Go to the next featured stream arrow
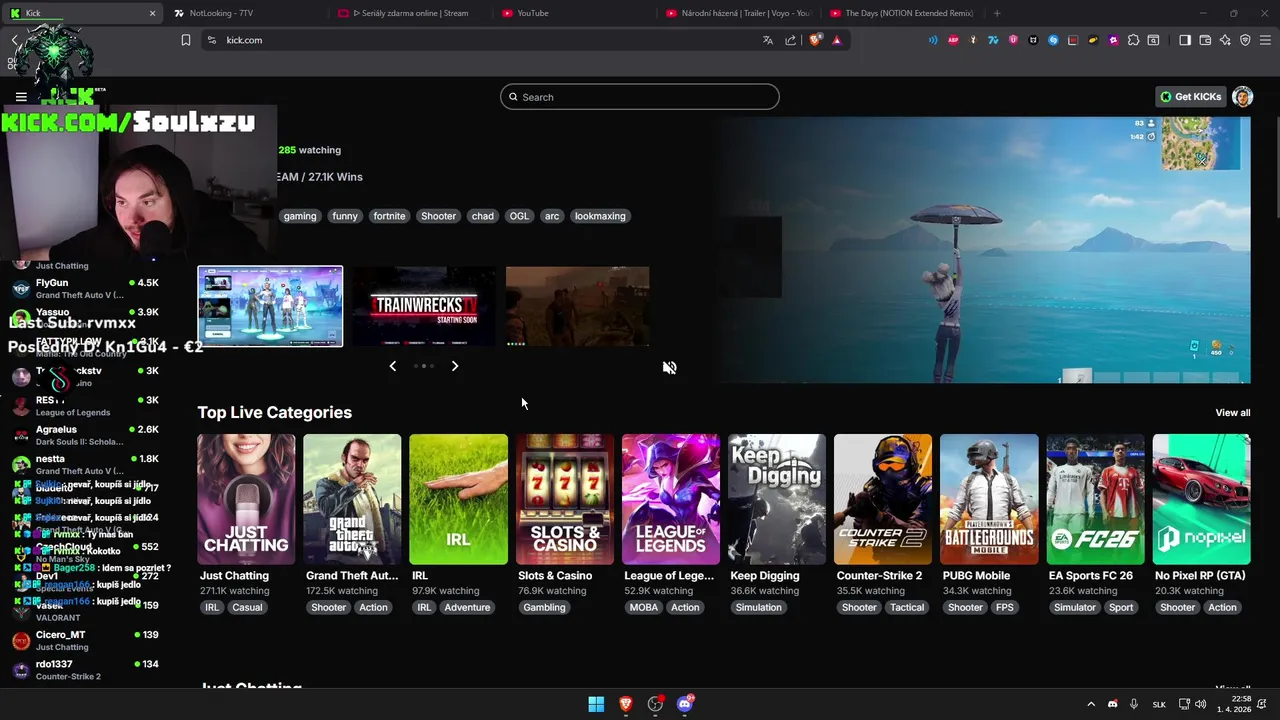The height and width of the screenshot is (720, 1280). (x=455, y=366)
